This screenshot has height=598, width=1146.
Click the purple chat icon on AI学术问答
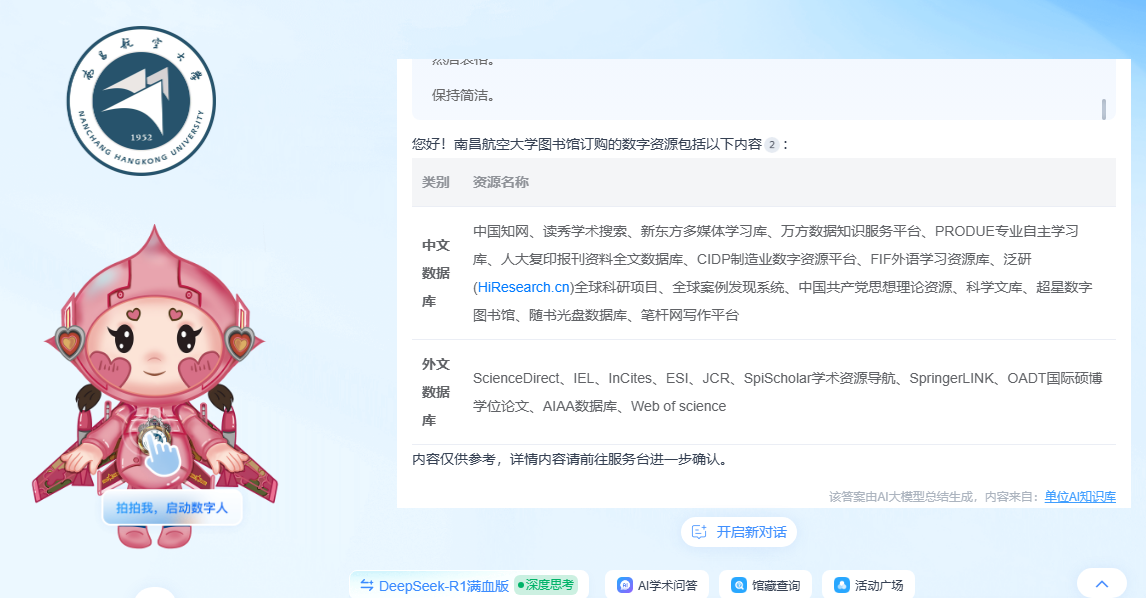pos(627,584)
